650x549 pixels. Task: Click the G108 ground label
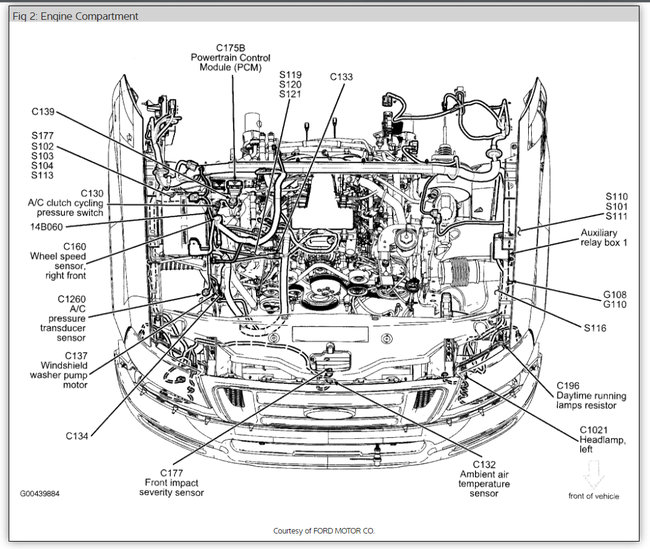[615, 295]
